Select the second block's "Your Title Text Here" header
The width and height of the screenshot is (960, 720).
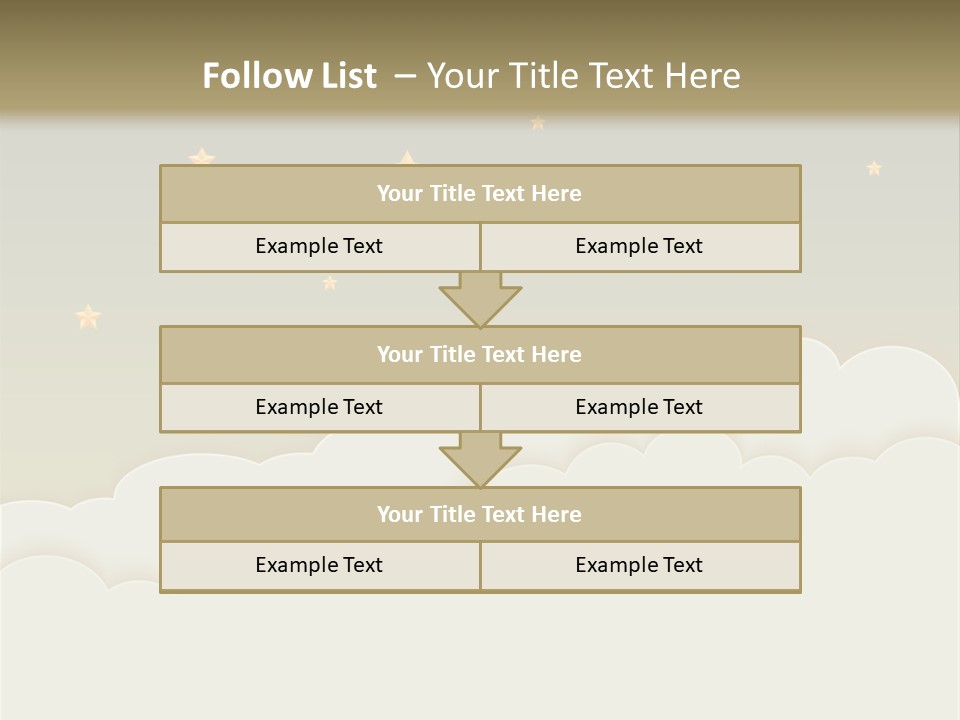(x=479, y=354)
